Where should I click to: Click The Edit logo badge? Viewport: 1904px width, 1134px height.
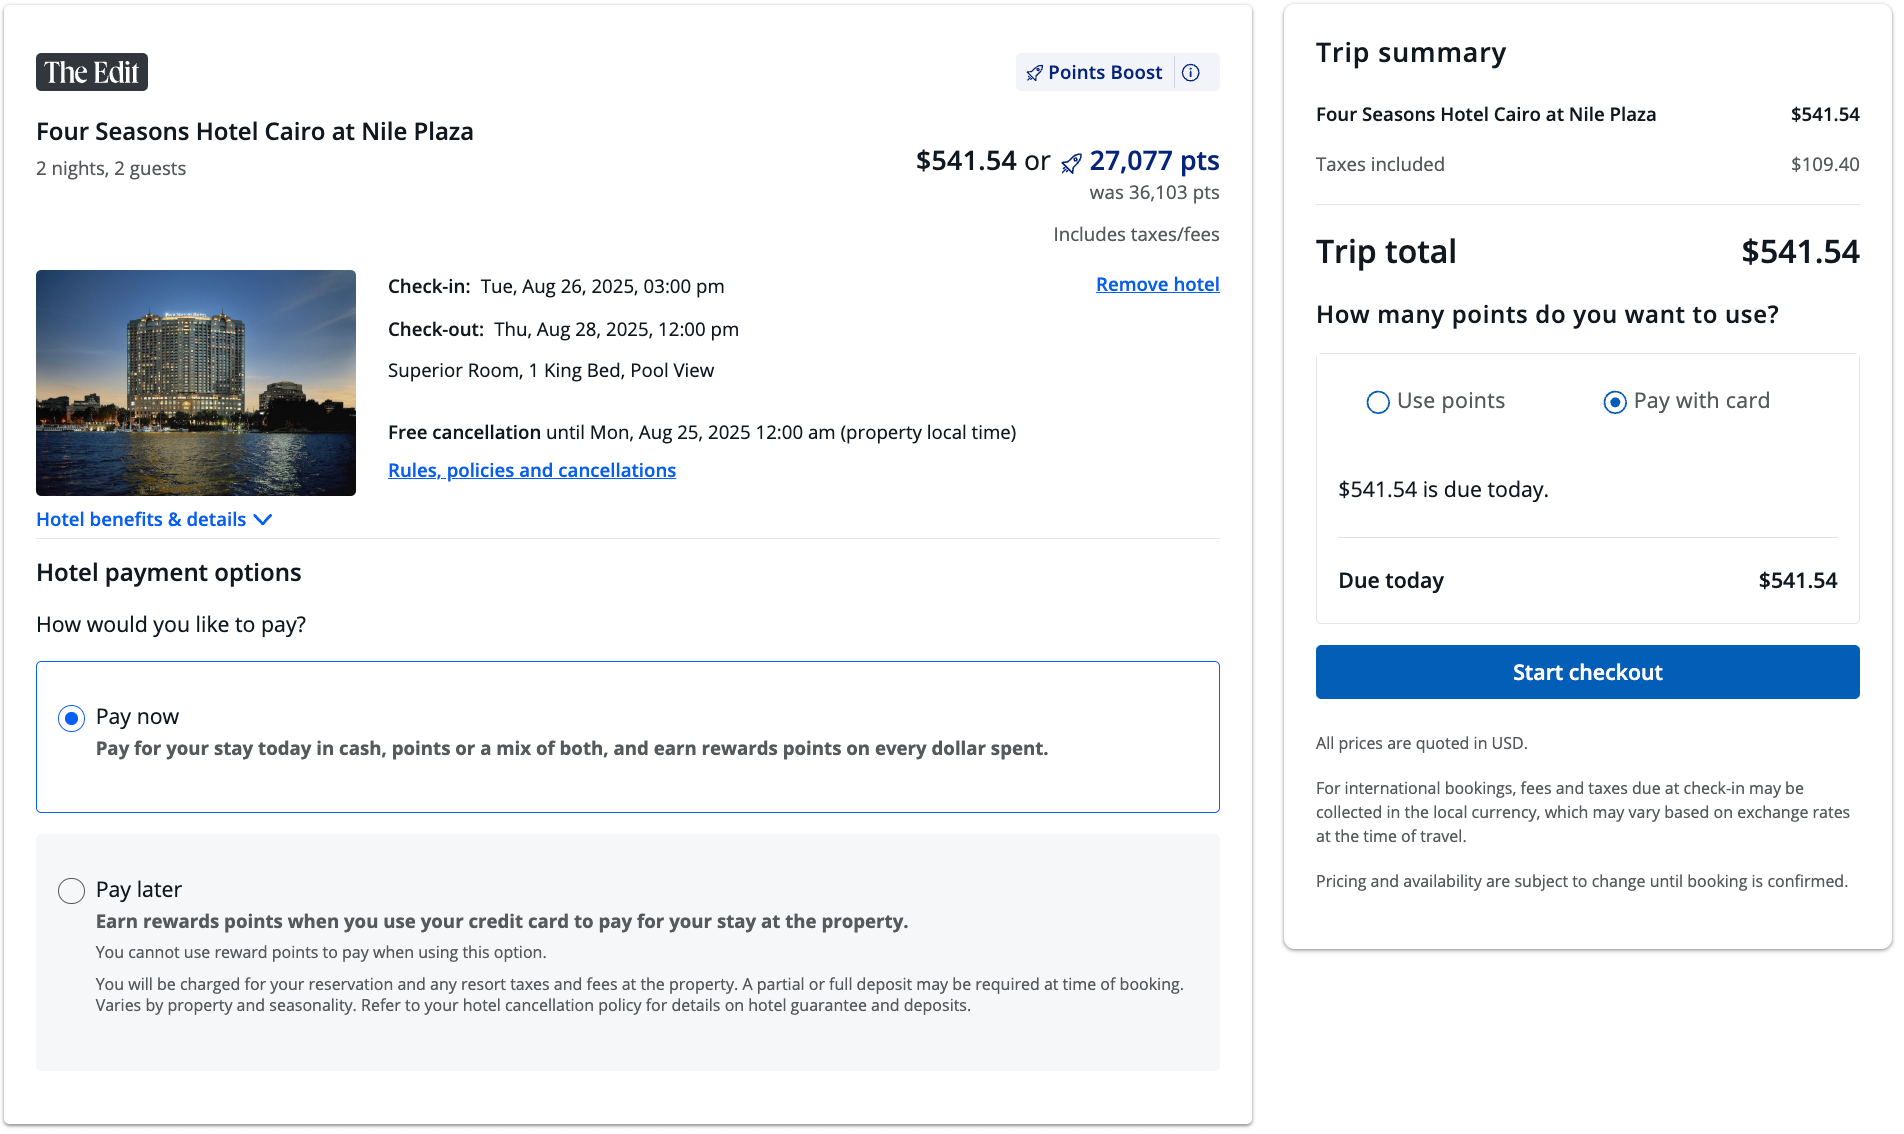92,72
